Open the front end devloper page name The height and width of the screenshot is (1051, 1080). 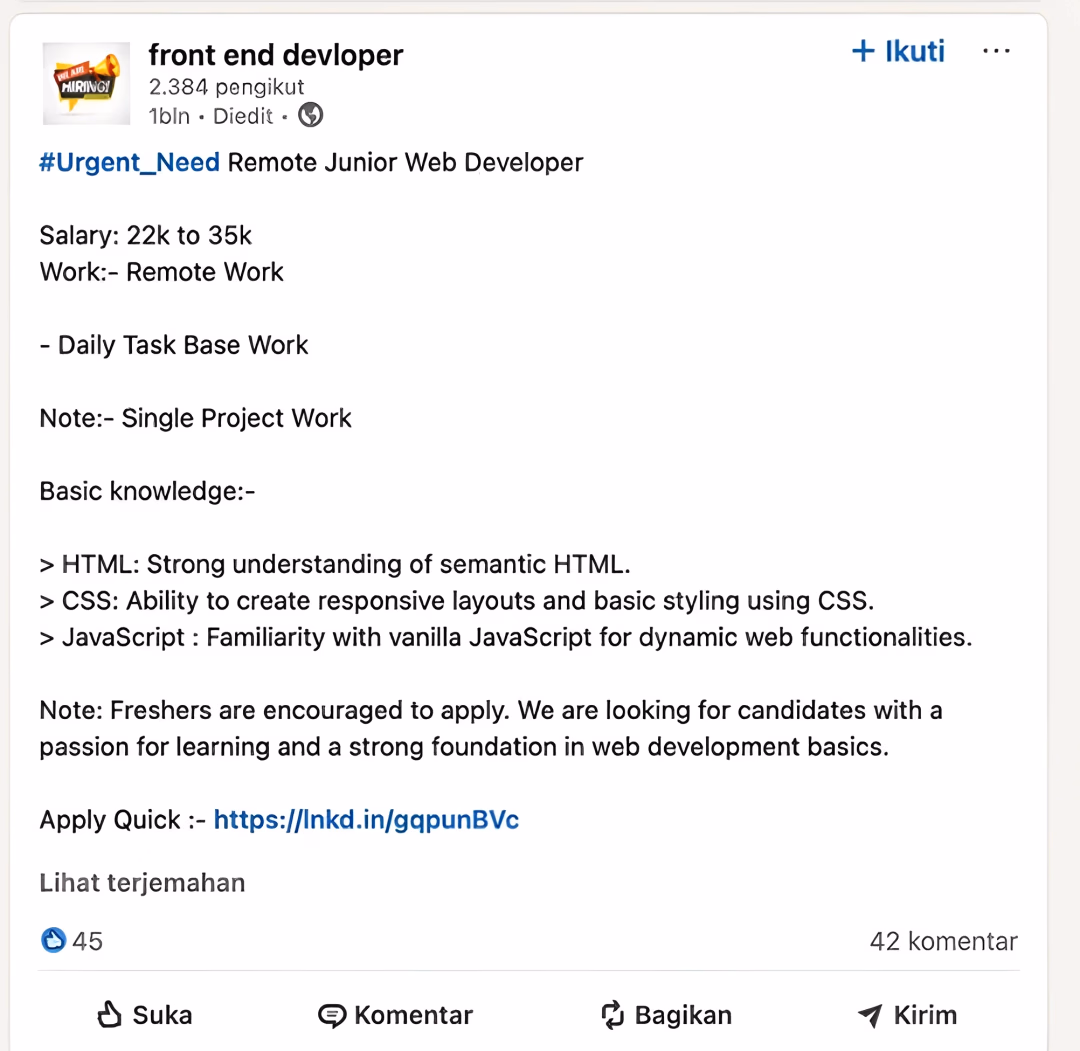click(x=276, y=55)
